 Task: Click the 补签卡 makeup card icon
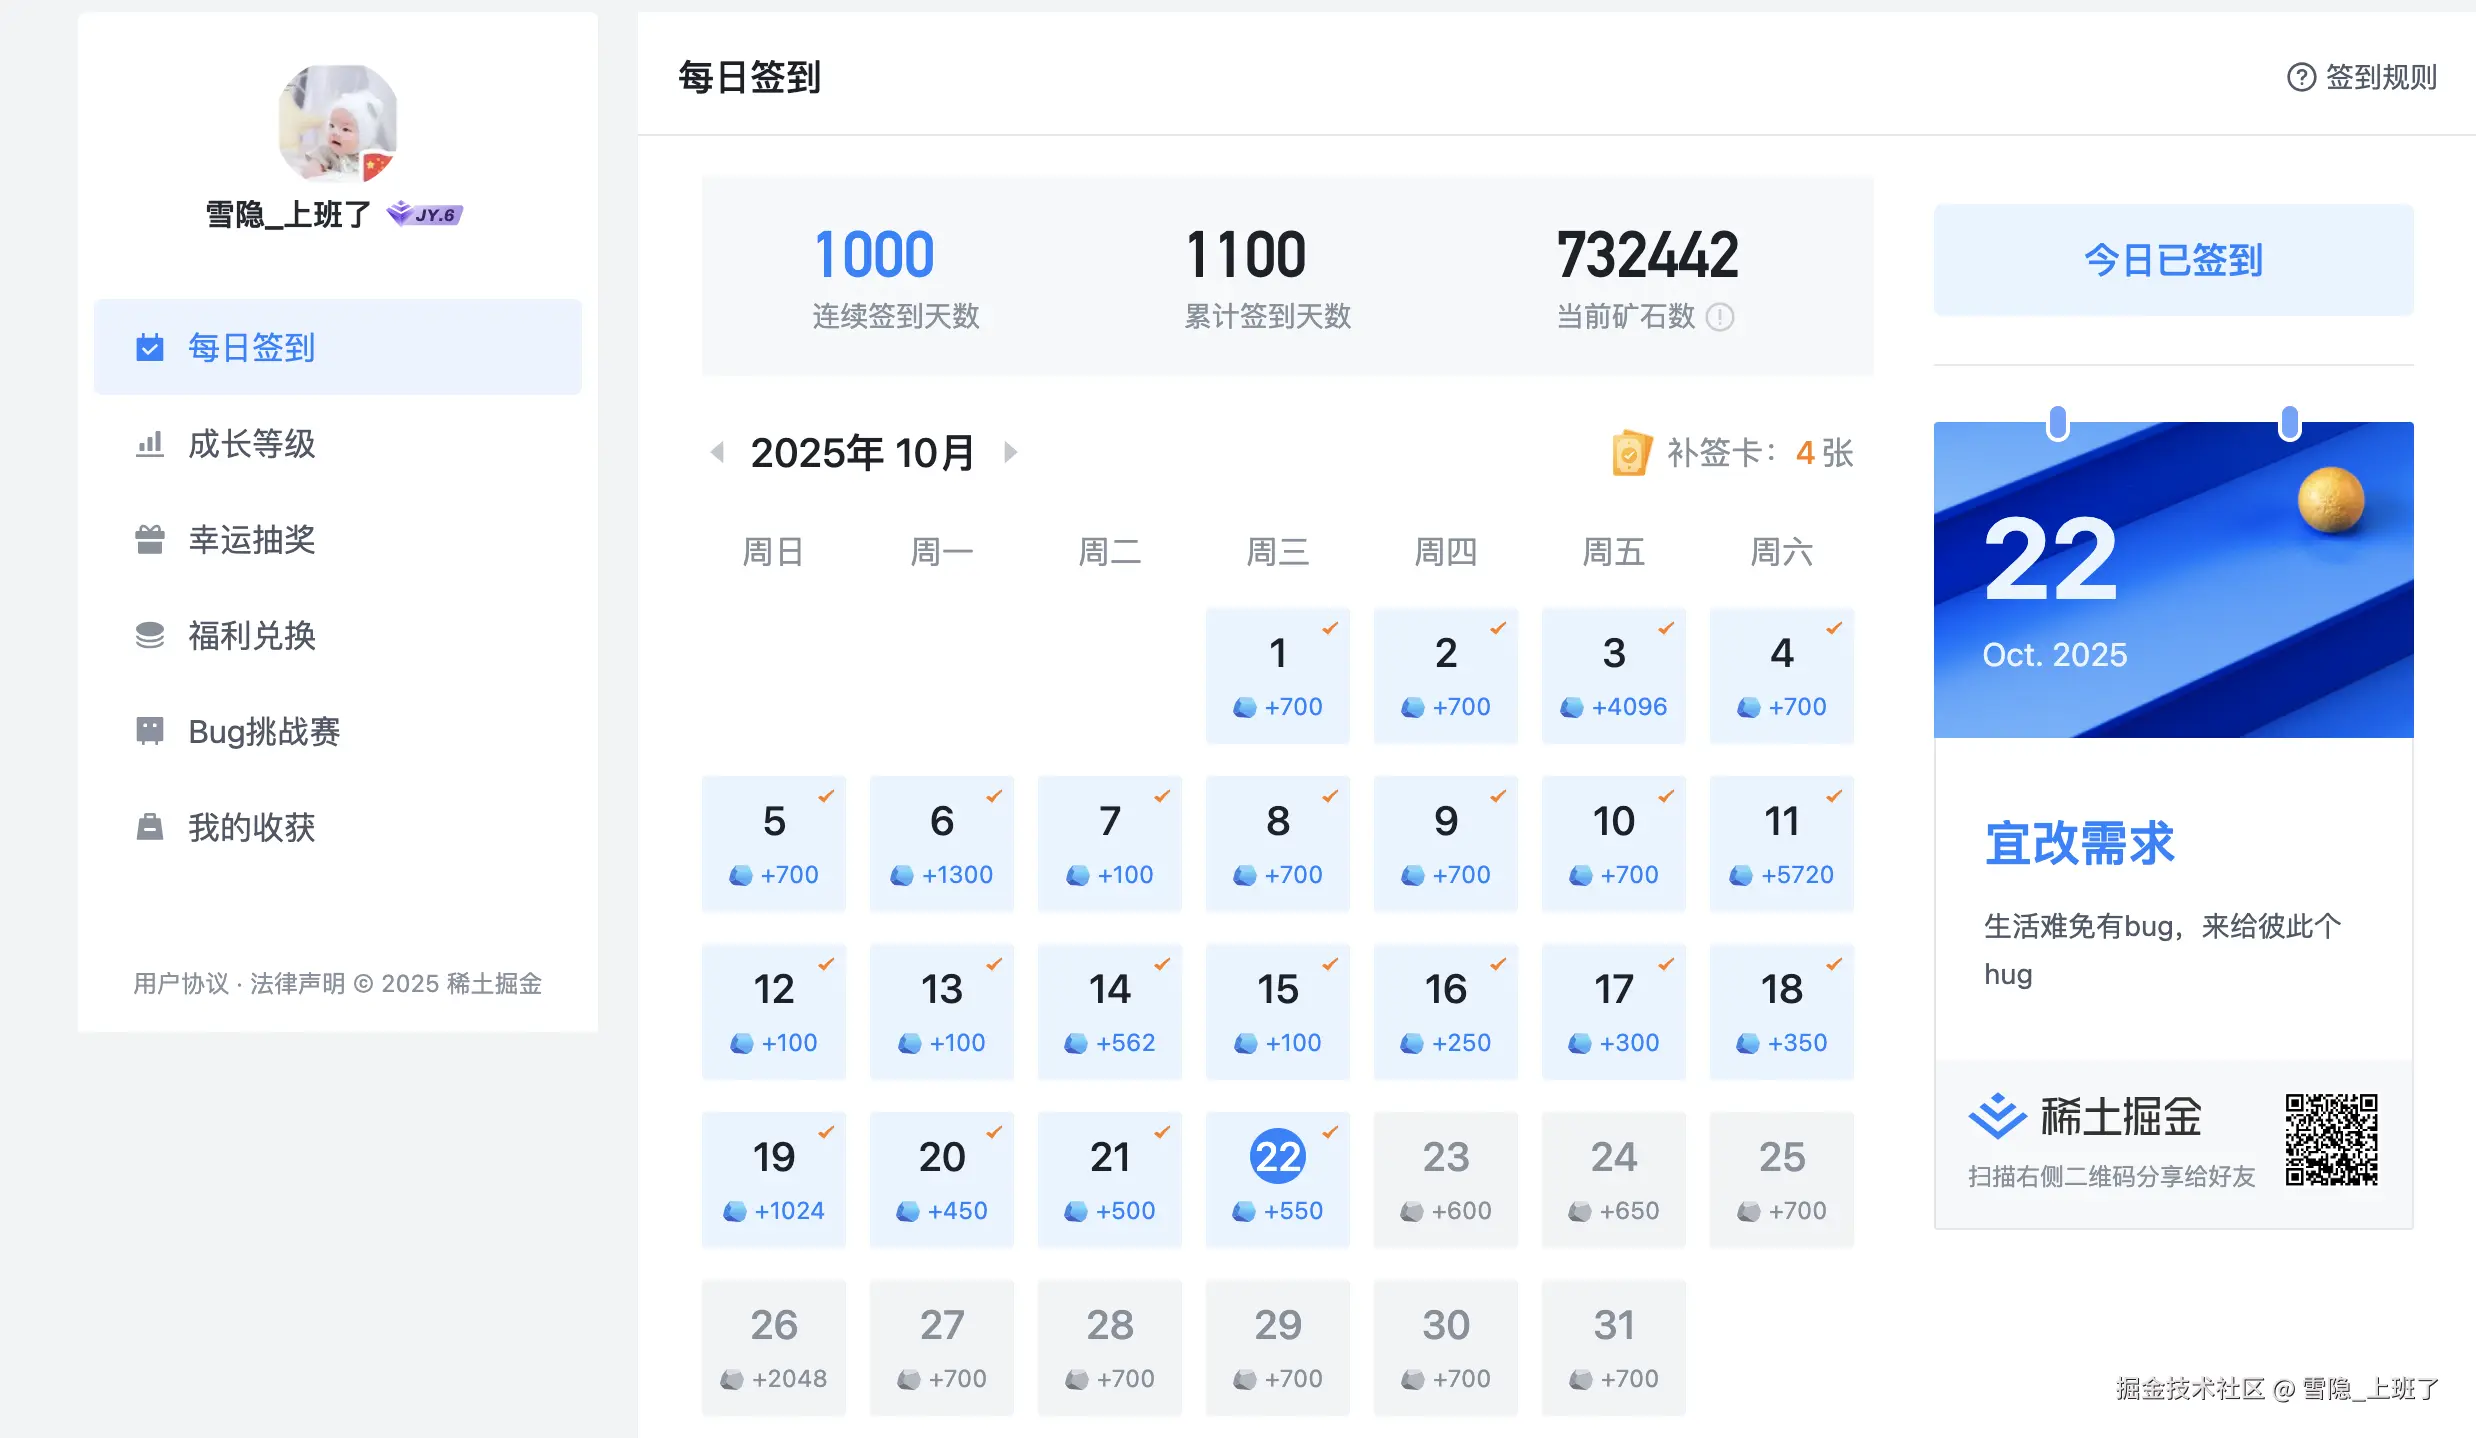point(1631,453)
